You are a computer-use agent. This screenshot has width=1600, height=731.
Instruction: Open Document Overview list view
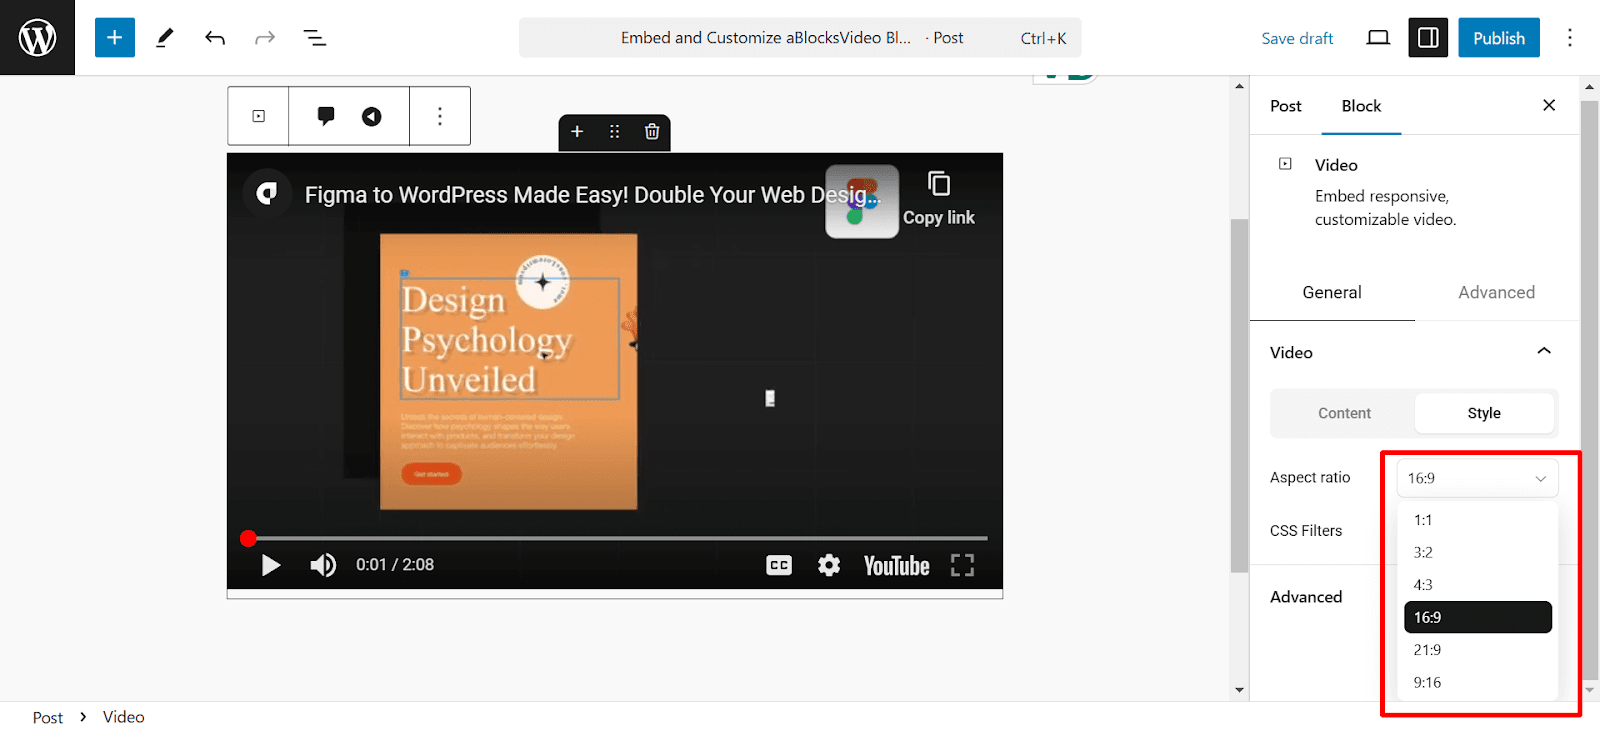coord(315,38)
